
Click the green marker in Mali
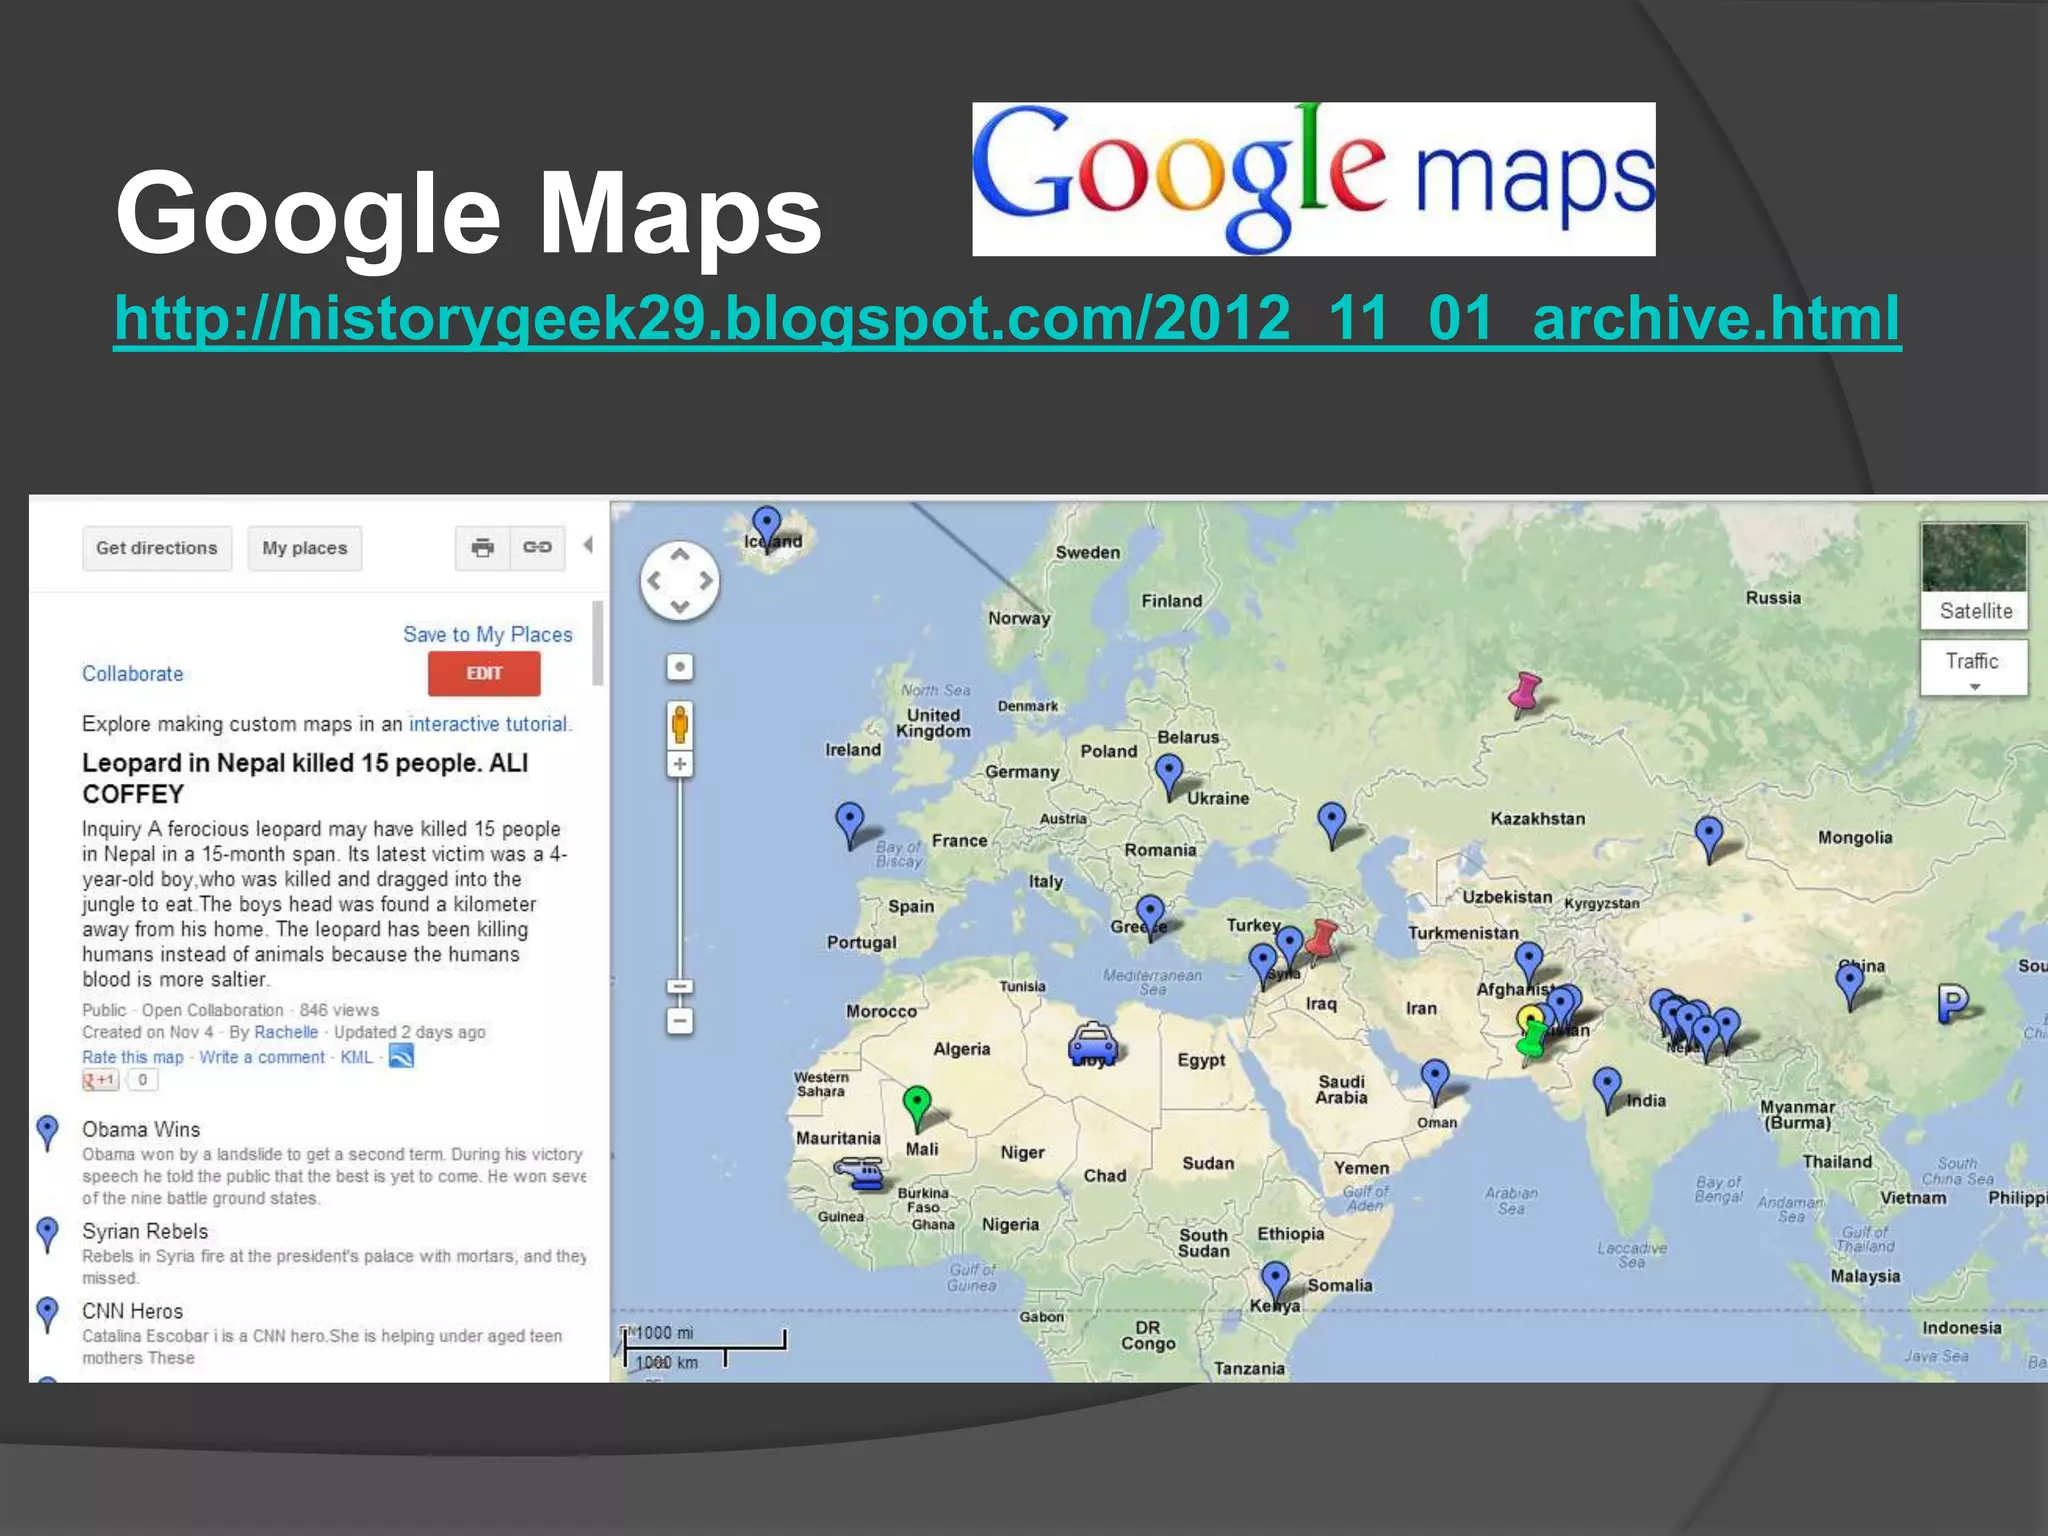tap(917, 1107)
